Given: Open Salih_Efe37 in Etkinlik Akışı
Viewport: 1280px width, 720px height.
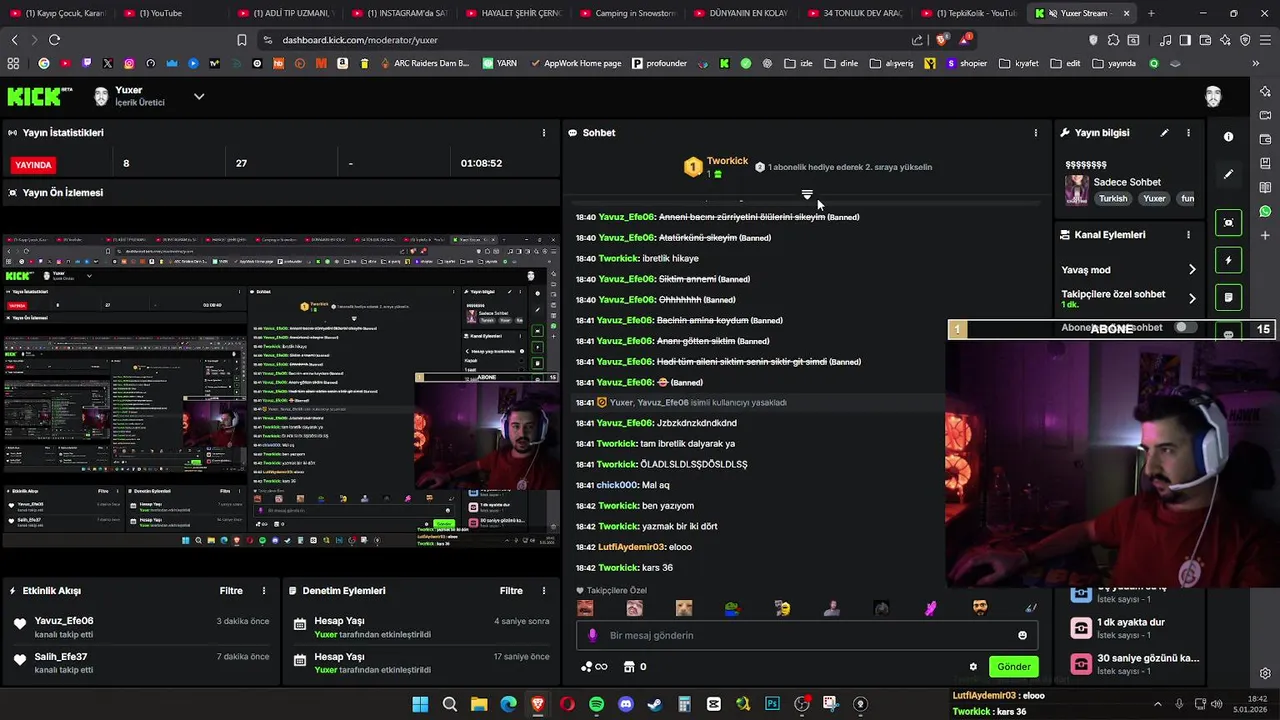Looking at the screenshot, I should click(x=61, y=657).
